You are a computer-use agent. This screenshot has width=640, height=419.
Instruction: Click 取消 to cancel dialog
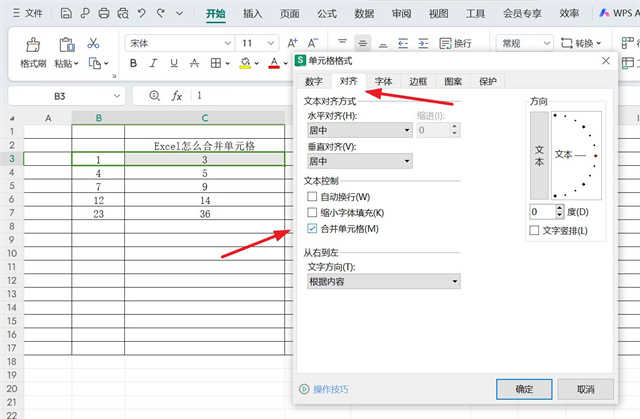[x=585, y=389]
